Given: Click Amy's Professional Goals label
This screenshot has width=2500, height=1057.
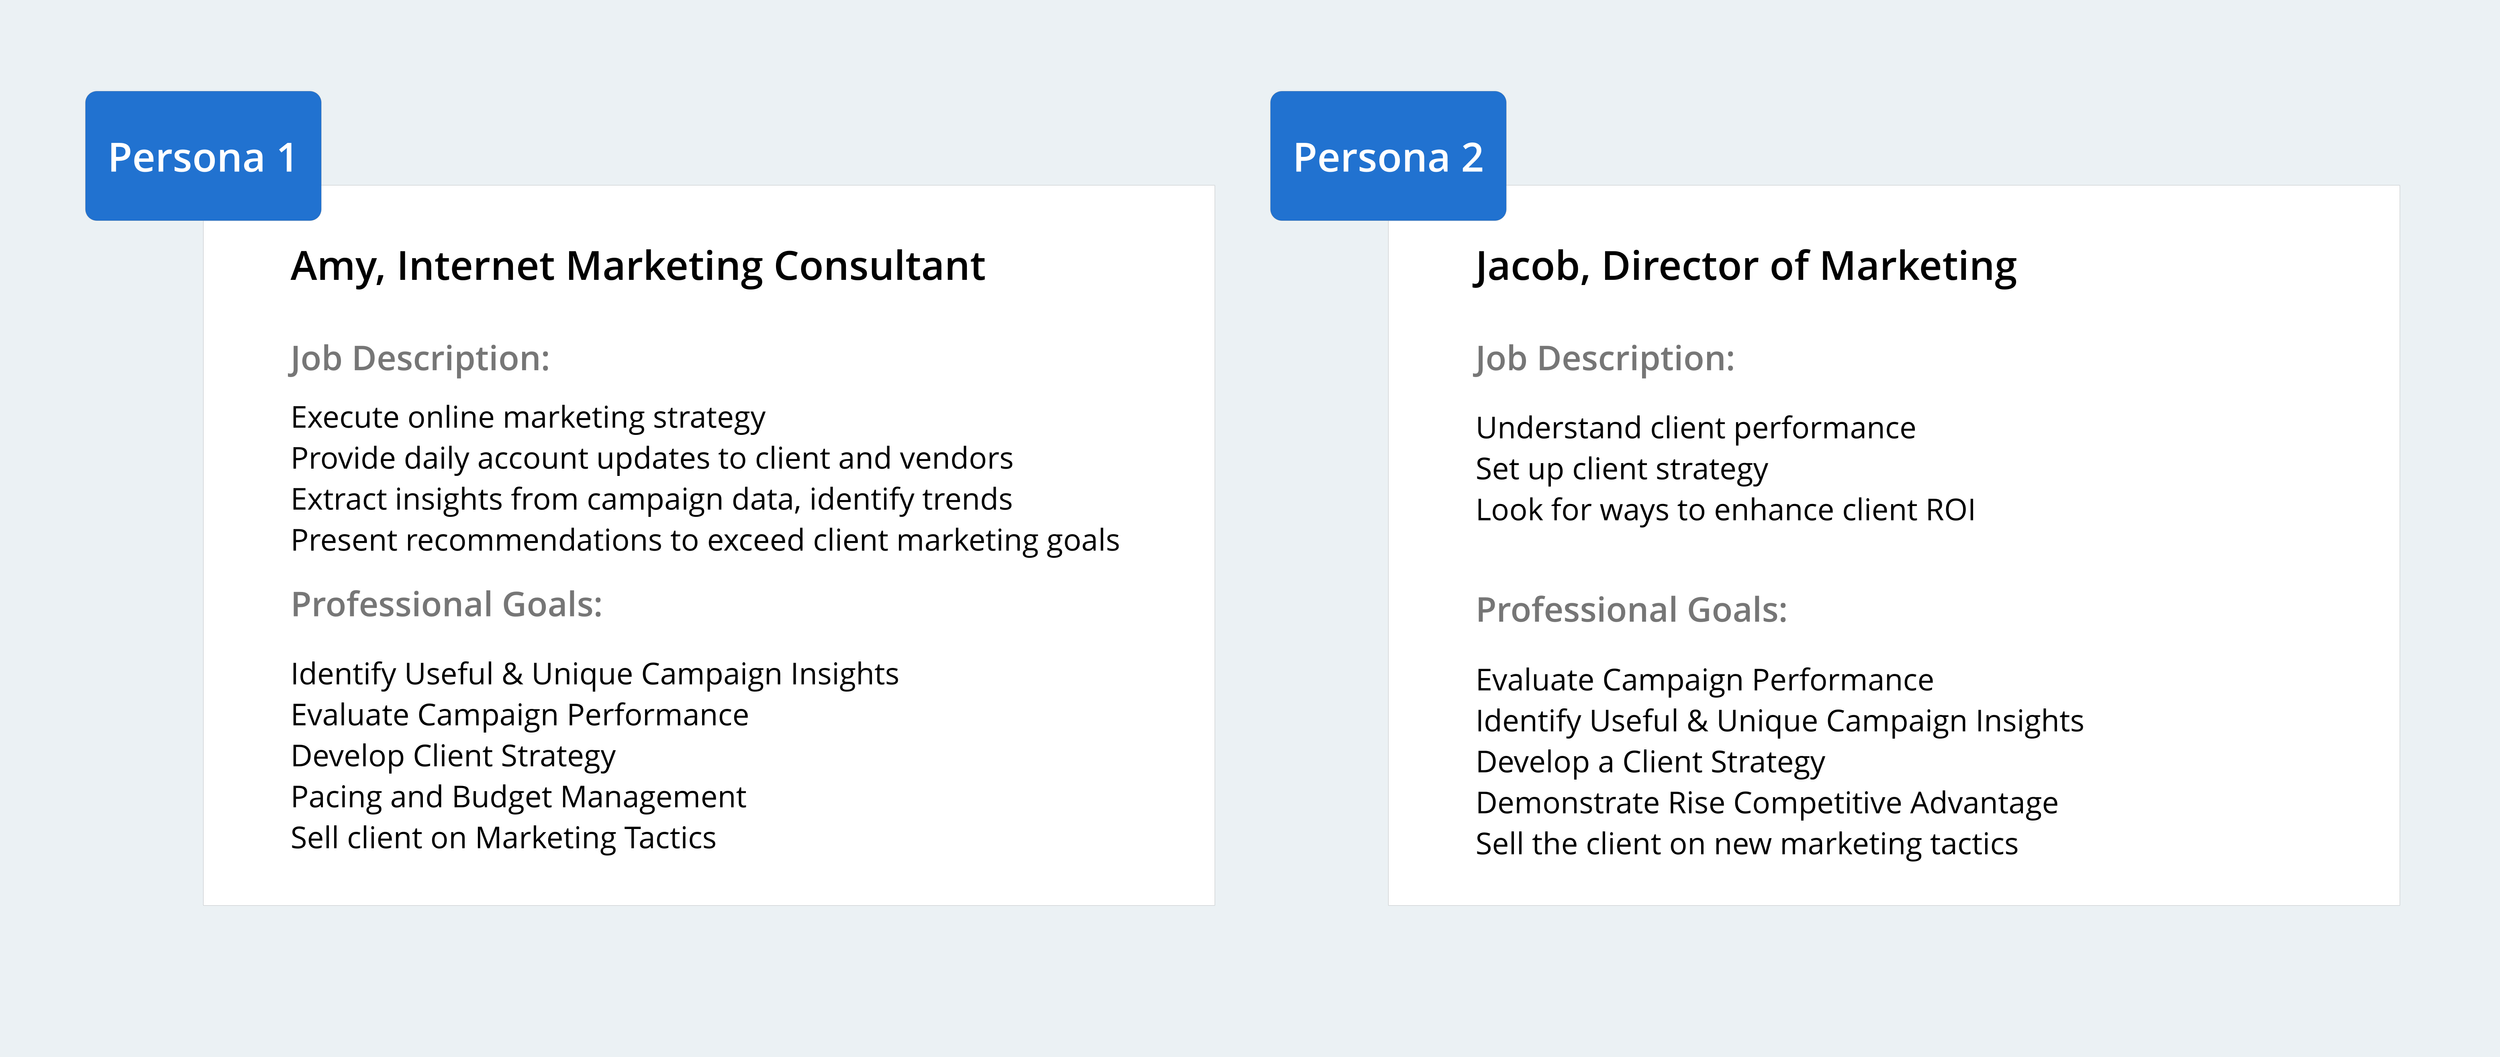Looking at the screenshot, I should click(447, 604).
